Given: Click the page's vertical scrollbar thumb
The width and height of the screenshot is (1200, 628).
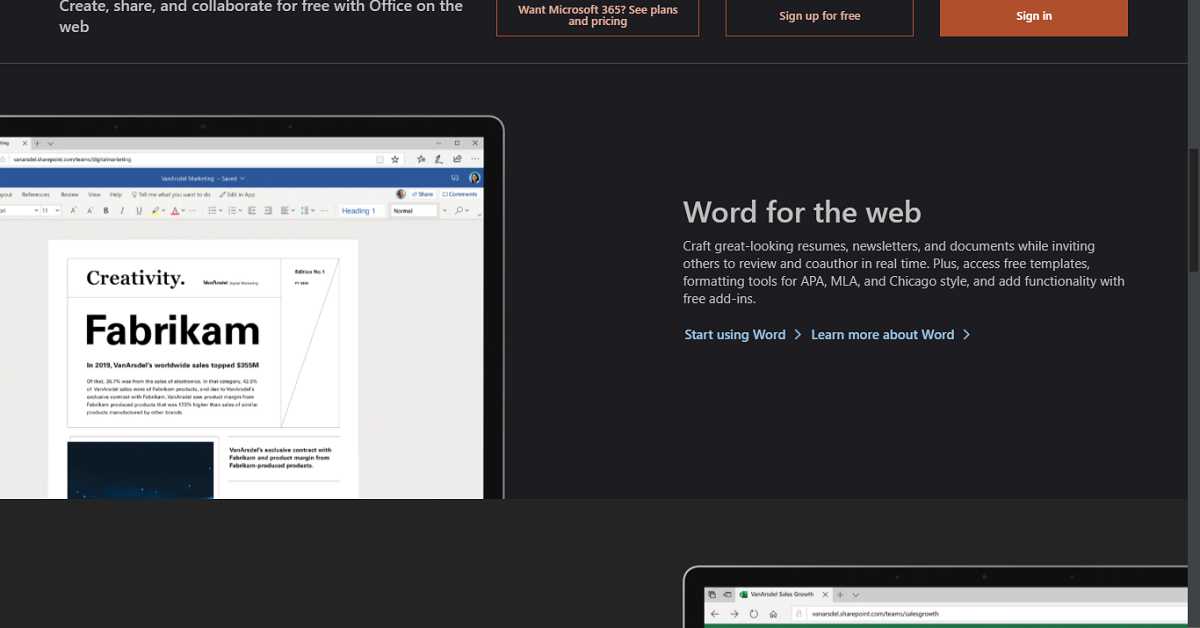Looking at the screenshot, I should point(1193,210).
